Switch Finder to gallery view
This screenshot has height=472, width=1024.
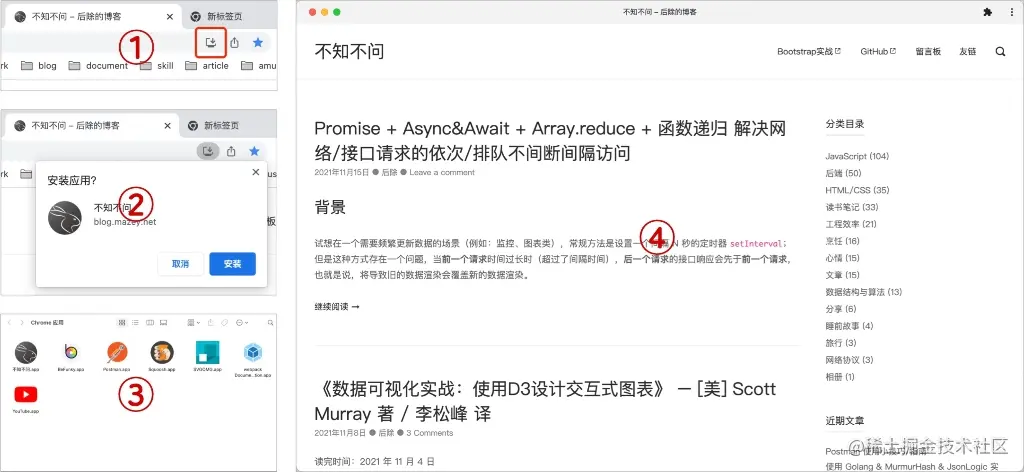tap(163, 323)
